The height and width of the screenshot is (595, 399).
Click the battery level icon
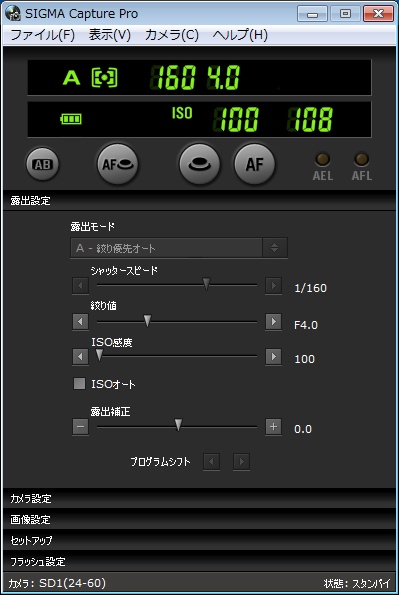tap(71, 119)
